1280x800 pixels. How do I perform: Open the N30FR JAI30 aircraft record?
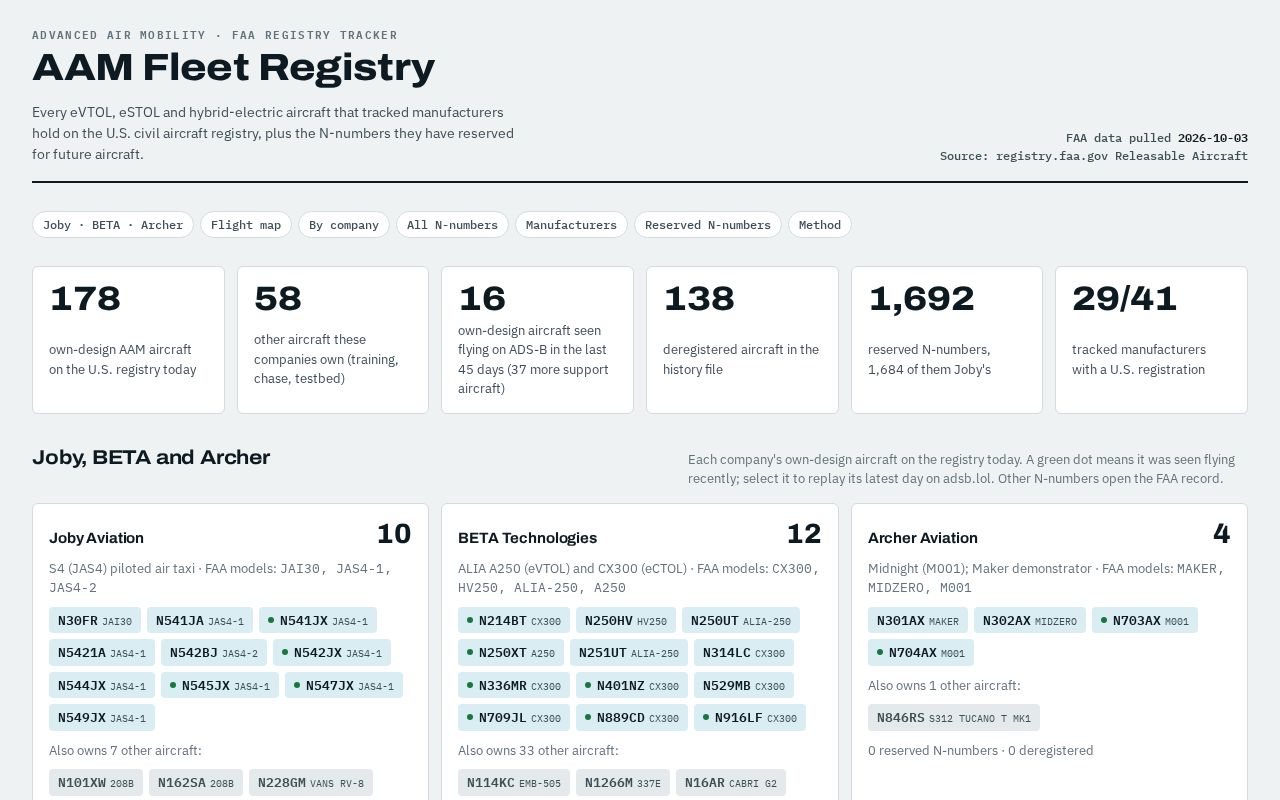(95, 620)
